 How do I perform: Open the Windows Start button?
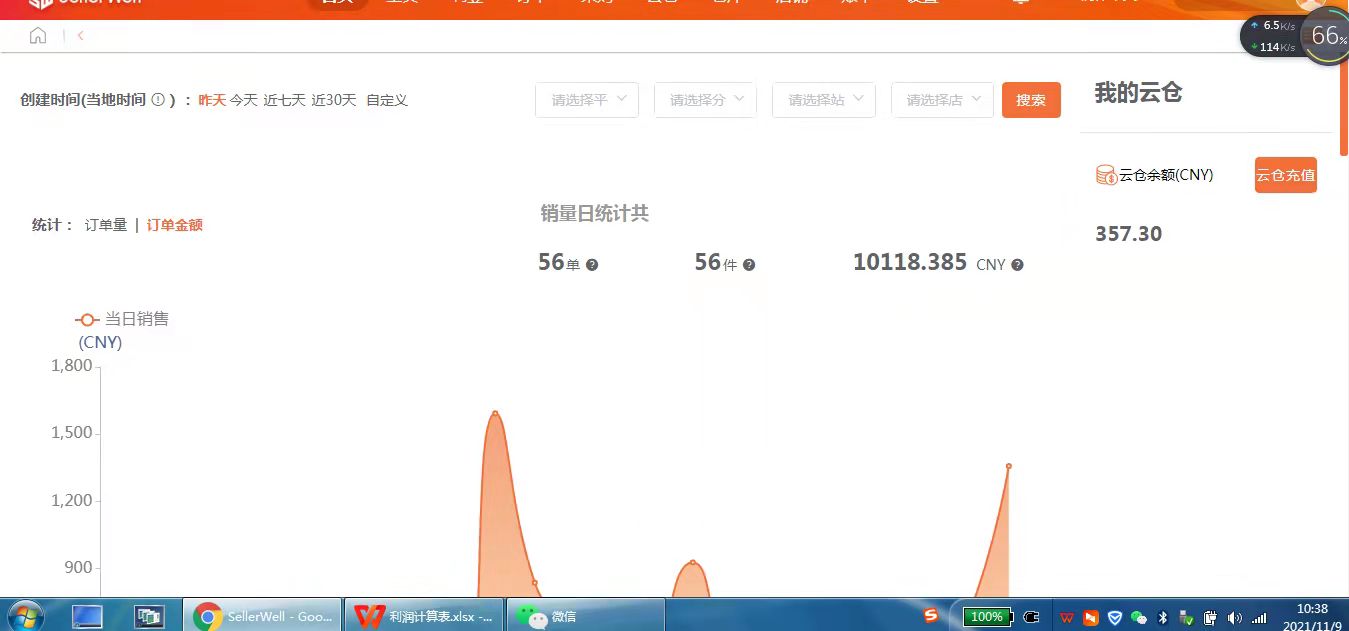click(x=25, y=616)
